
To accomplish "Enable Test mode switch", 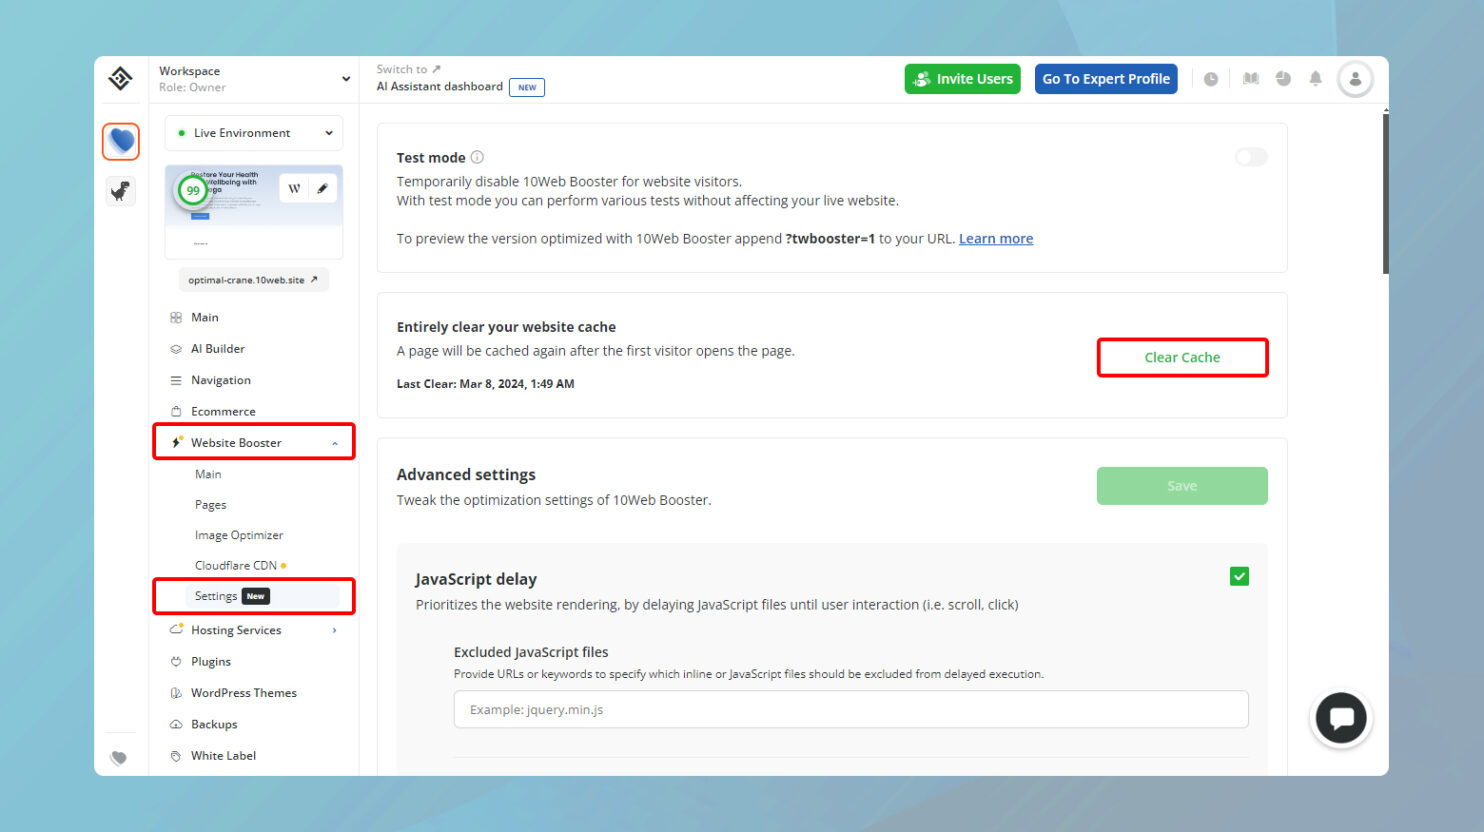I will (1250, 157).
